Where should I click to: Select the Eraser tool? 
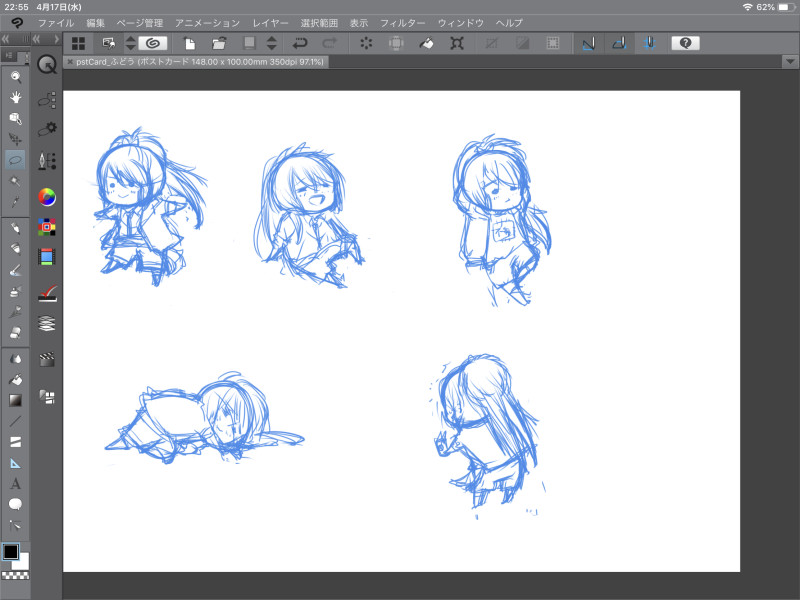tap(16, 333)
